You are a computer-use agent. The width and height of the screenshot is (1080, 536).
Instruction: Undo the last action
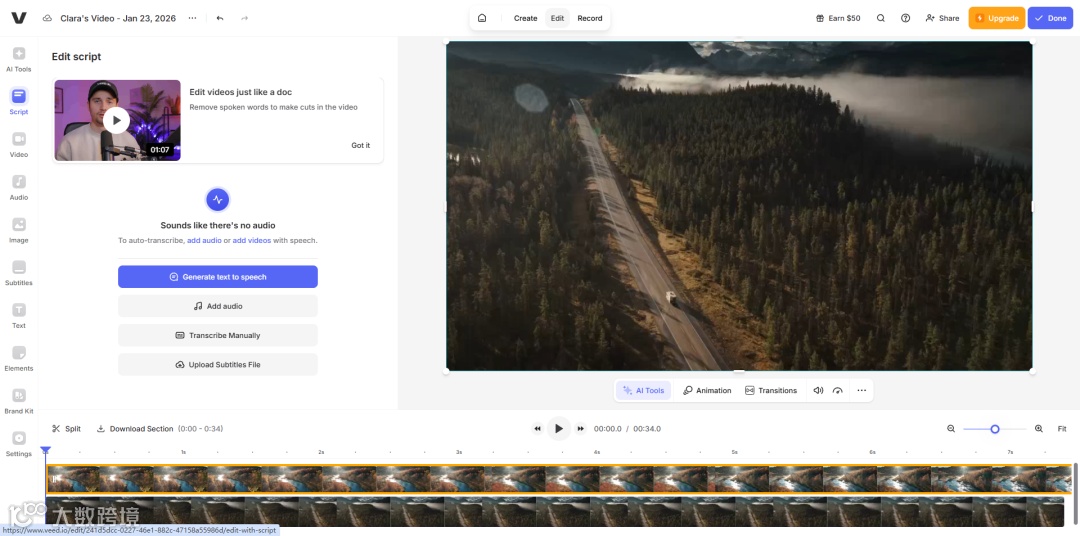click(220, 18)
